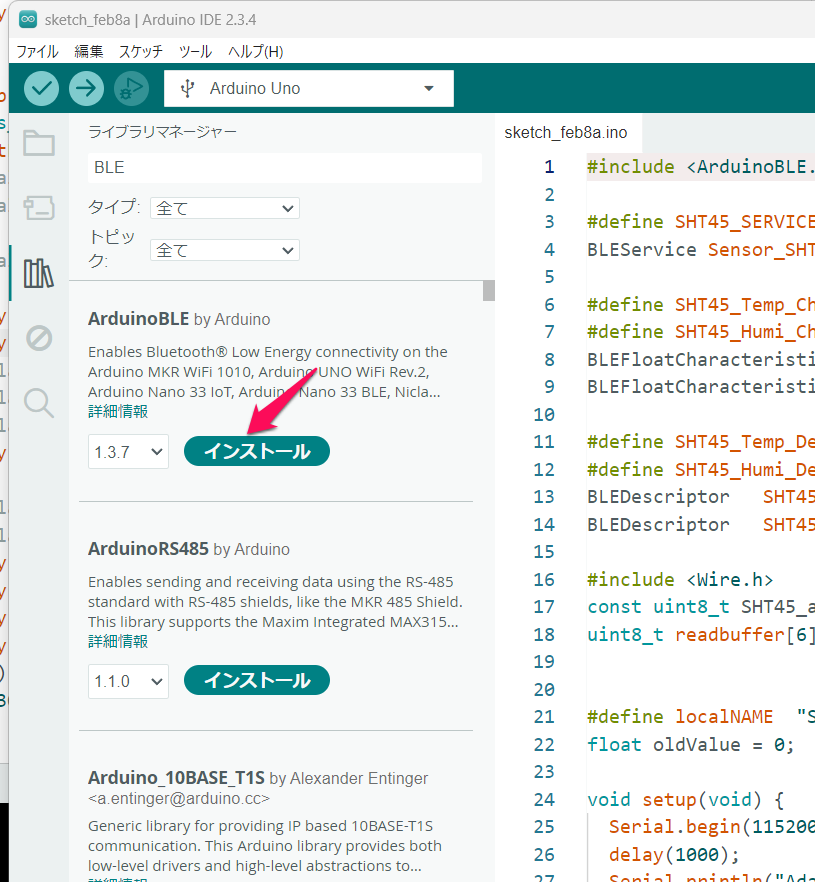Open the Boards Manager sidebar icon
This screenshot has width=815, height=882.
39,207
